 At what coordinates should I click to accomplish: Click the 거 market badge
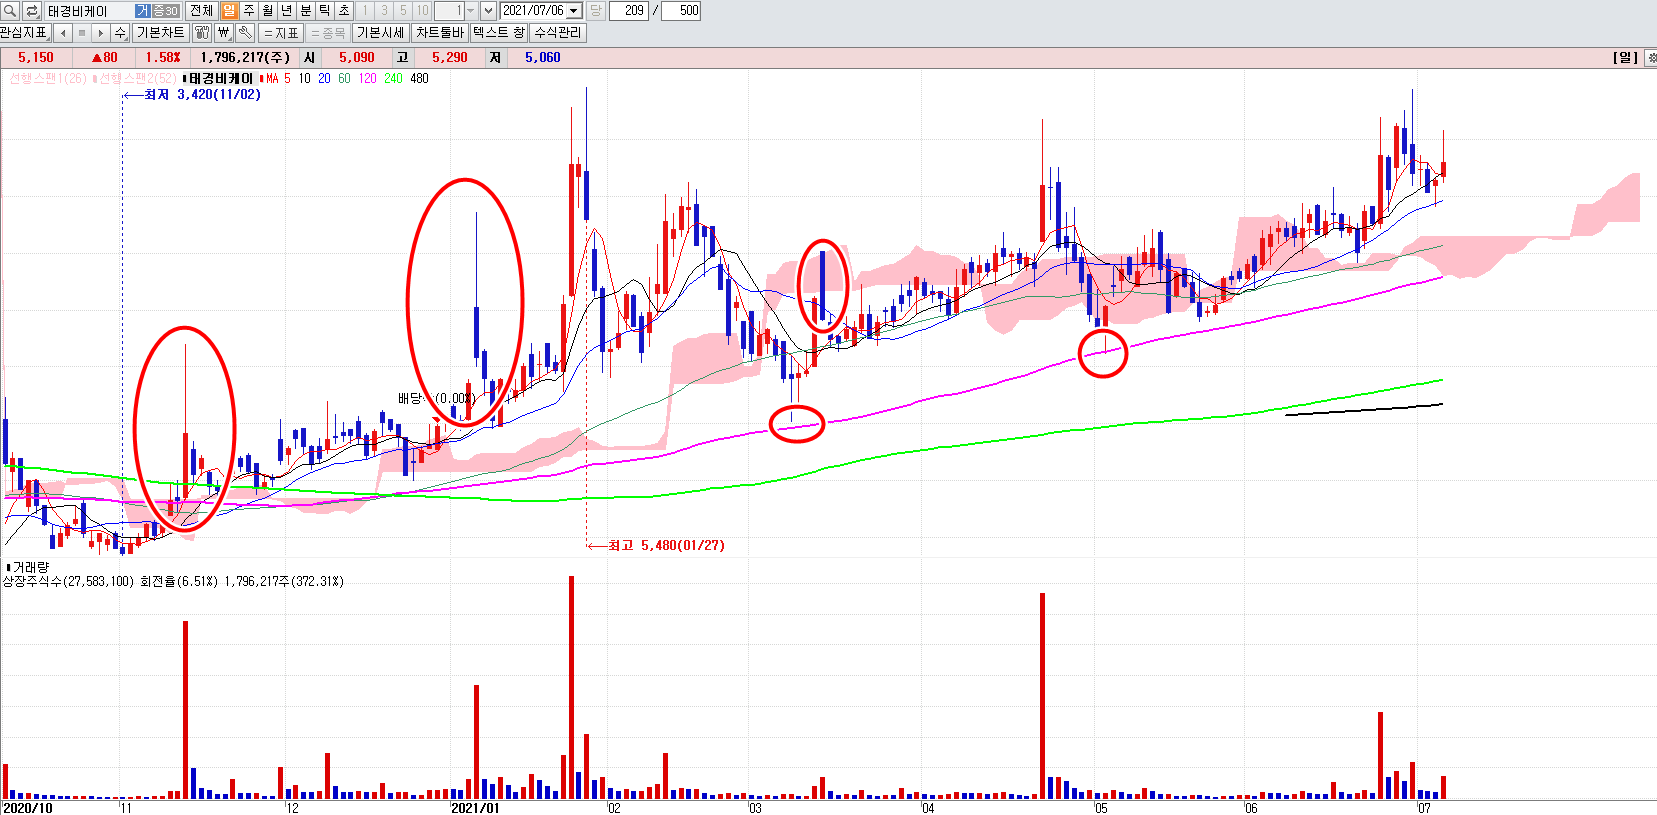(142, 11)
